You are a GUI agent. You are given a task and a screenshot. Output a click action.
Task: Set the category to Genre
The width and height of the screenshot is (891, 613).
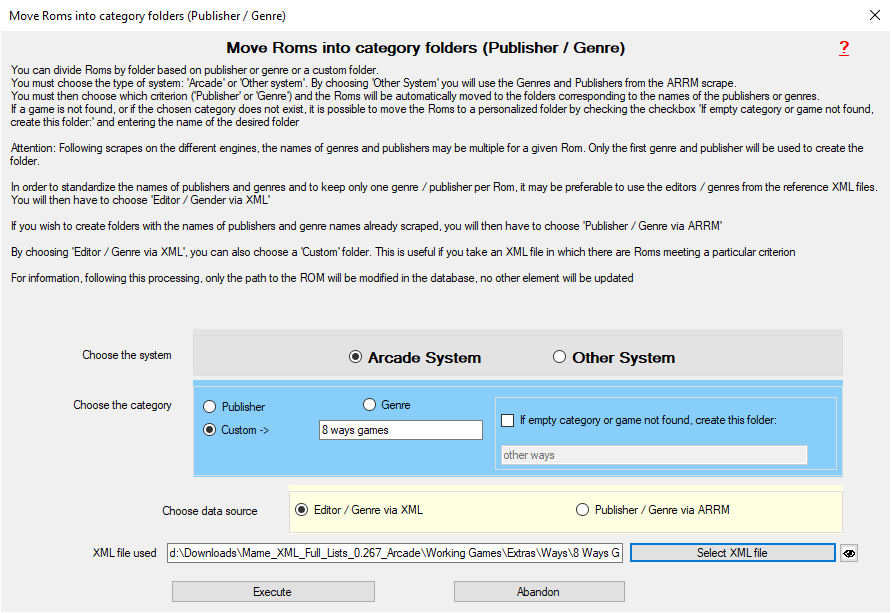click(x=369, y=405)
